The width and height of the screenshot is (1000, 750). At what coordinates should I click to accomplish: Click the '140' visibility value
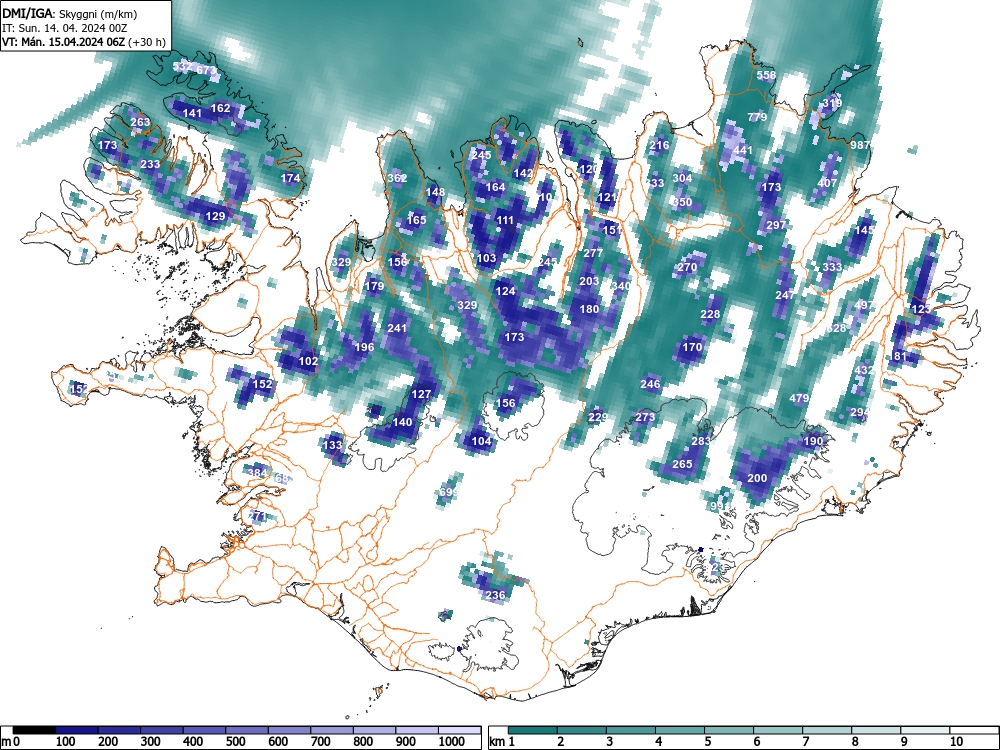click(402, 422)
